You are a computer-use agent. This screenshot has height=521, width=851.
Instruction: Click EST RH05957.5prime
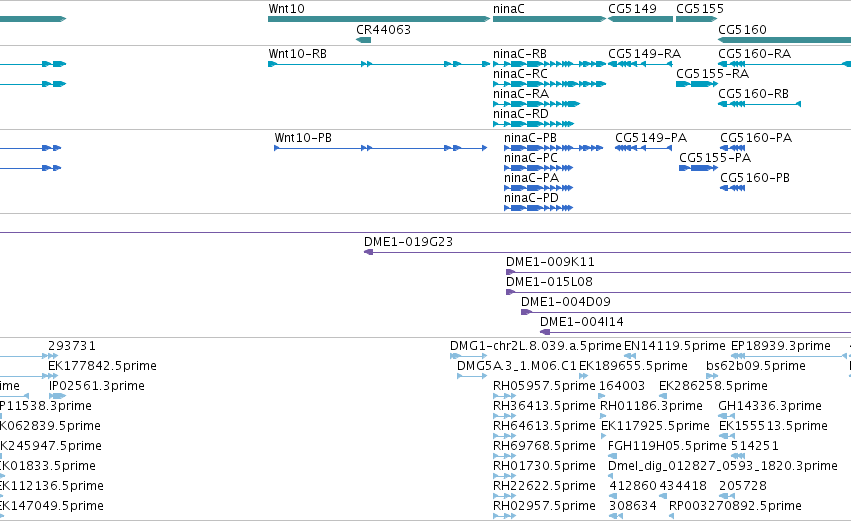pyautogui.click(x=504, y=396)
